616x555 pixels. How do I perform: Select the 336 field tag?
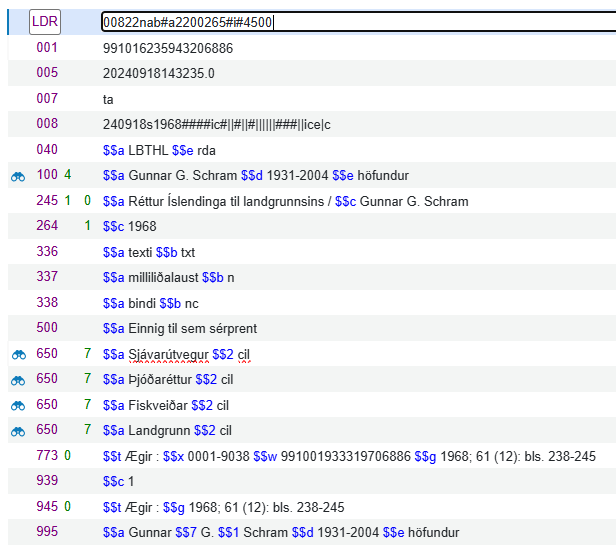point(47,251)
